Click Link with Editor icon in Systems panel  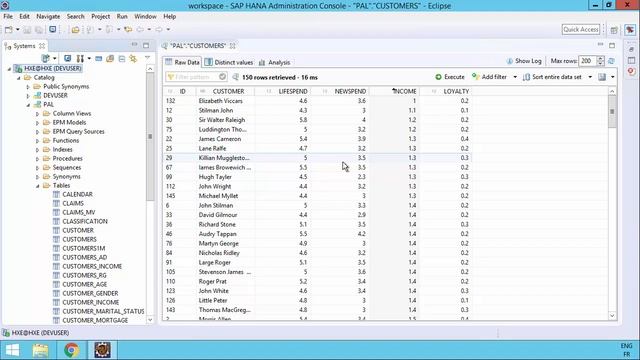point(133,59)
